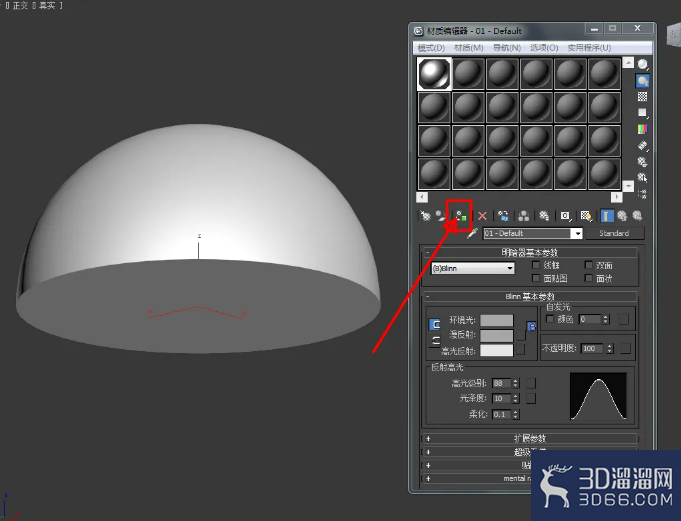Open the 实用程序(U) menu
Screen dimensions: 681x521
point(589,47)
